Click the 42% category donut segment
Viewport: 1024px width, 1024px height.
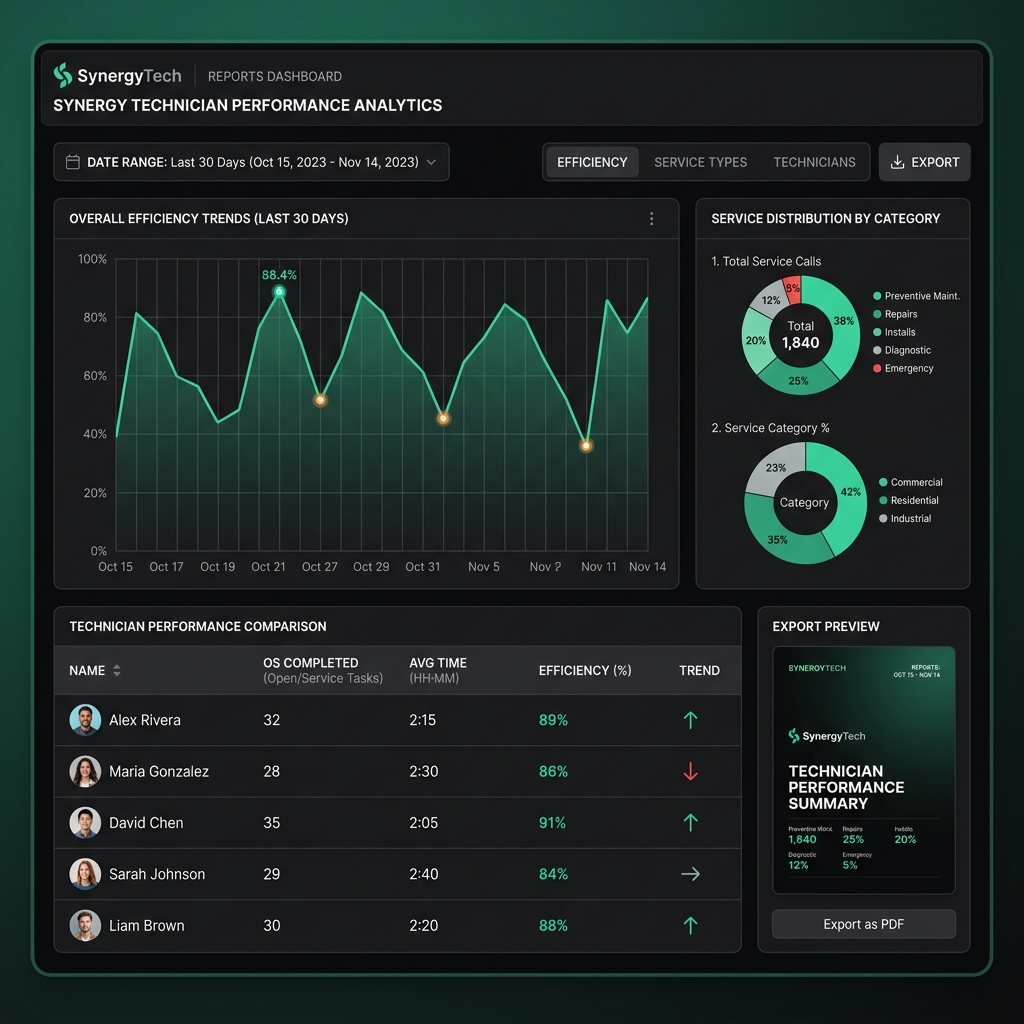point(850,492)
